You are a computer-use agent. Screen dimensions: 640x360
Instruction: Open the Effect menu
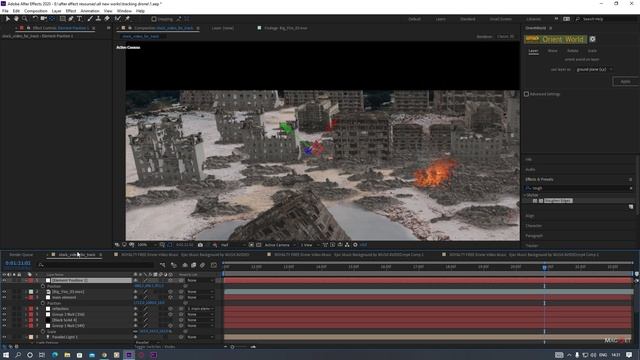click(x=71, y=11)
